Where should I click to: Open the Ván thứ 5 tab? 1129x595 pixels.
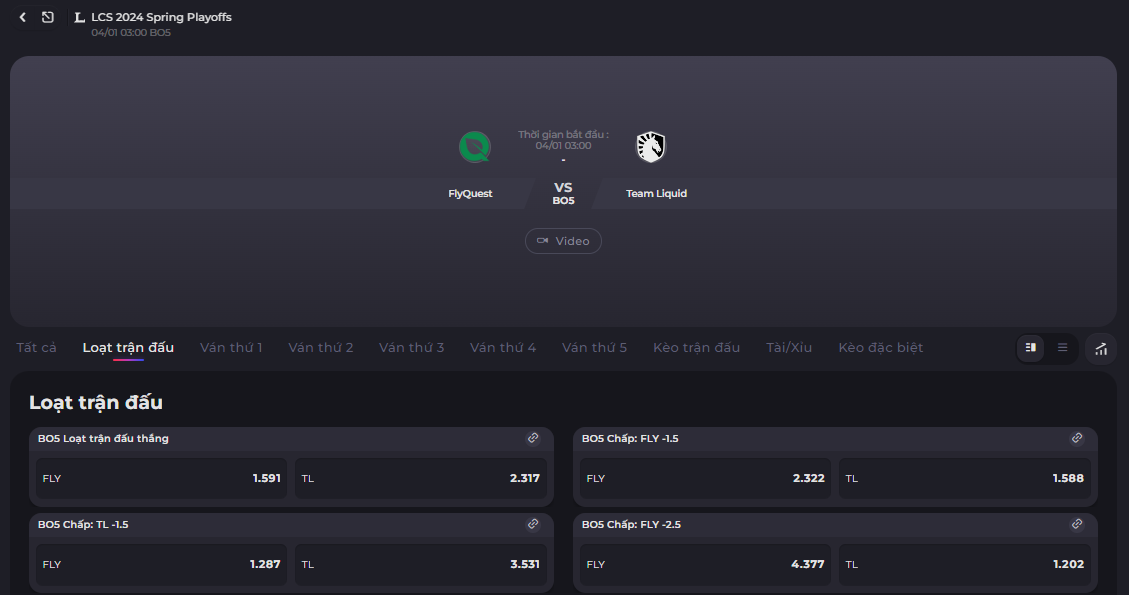pyautogui.click(x=595, y=348)
